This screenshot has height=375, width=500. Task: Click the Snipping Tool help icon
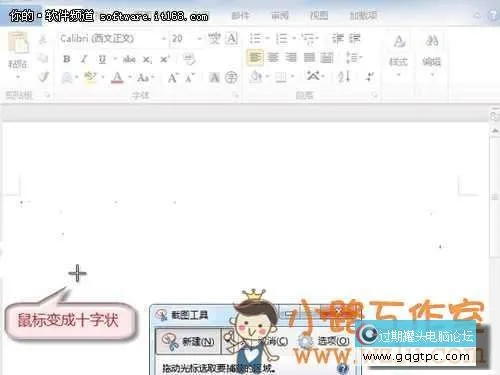[342, 368]
